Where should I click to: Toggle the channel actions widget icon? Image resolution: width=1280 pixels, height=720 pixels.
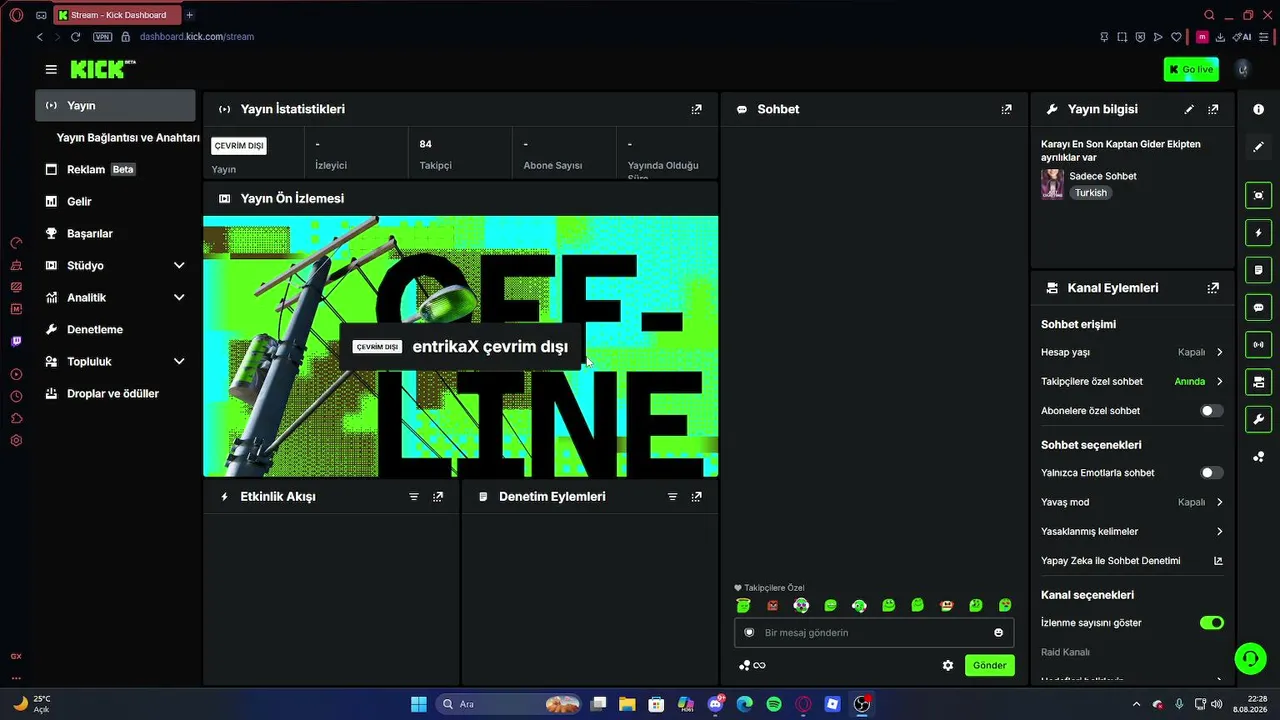pos(1258,382)
